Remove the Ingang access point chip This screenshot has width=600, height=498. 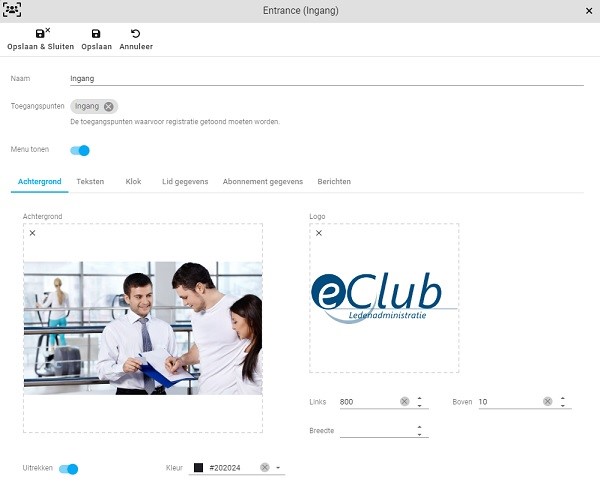pos(109,106)
